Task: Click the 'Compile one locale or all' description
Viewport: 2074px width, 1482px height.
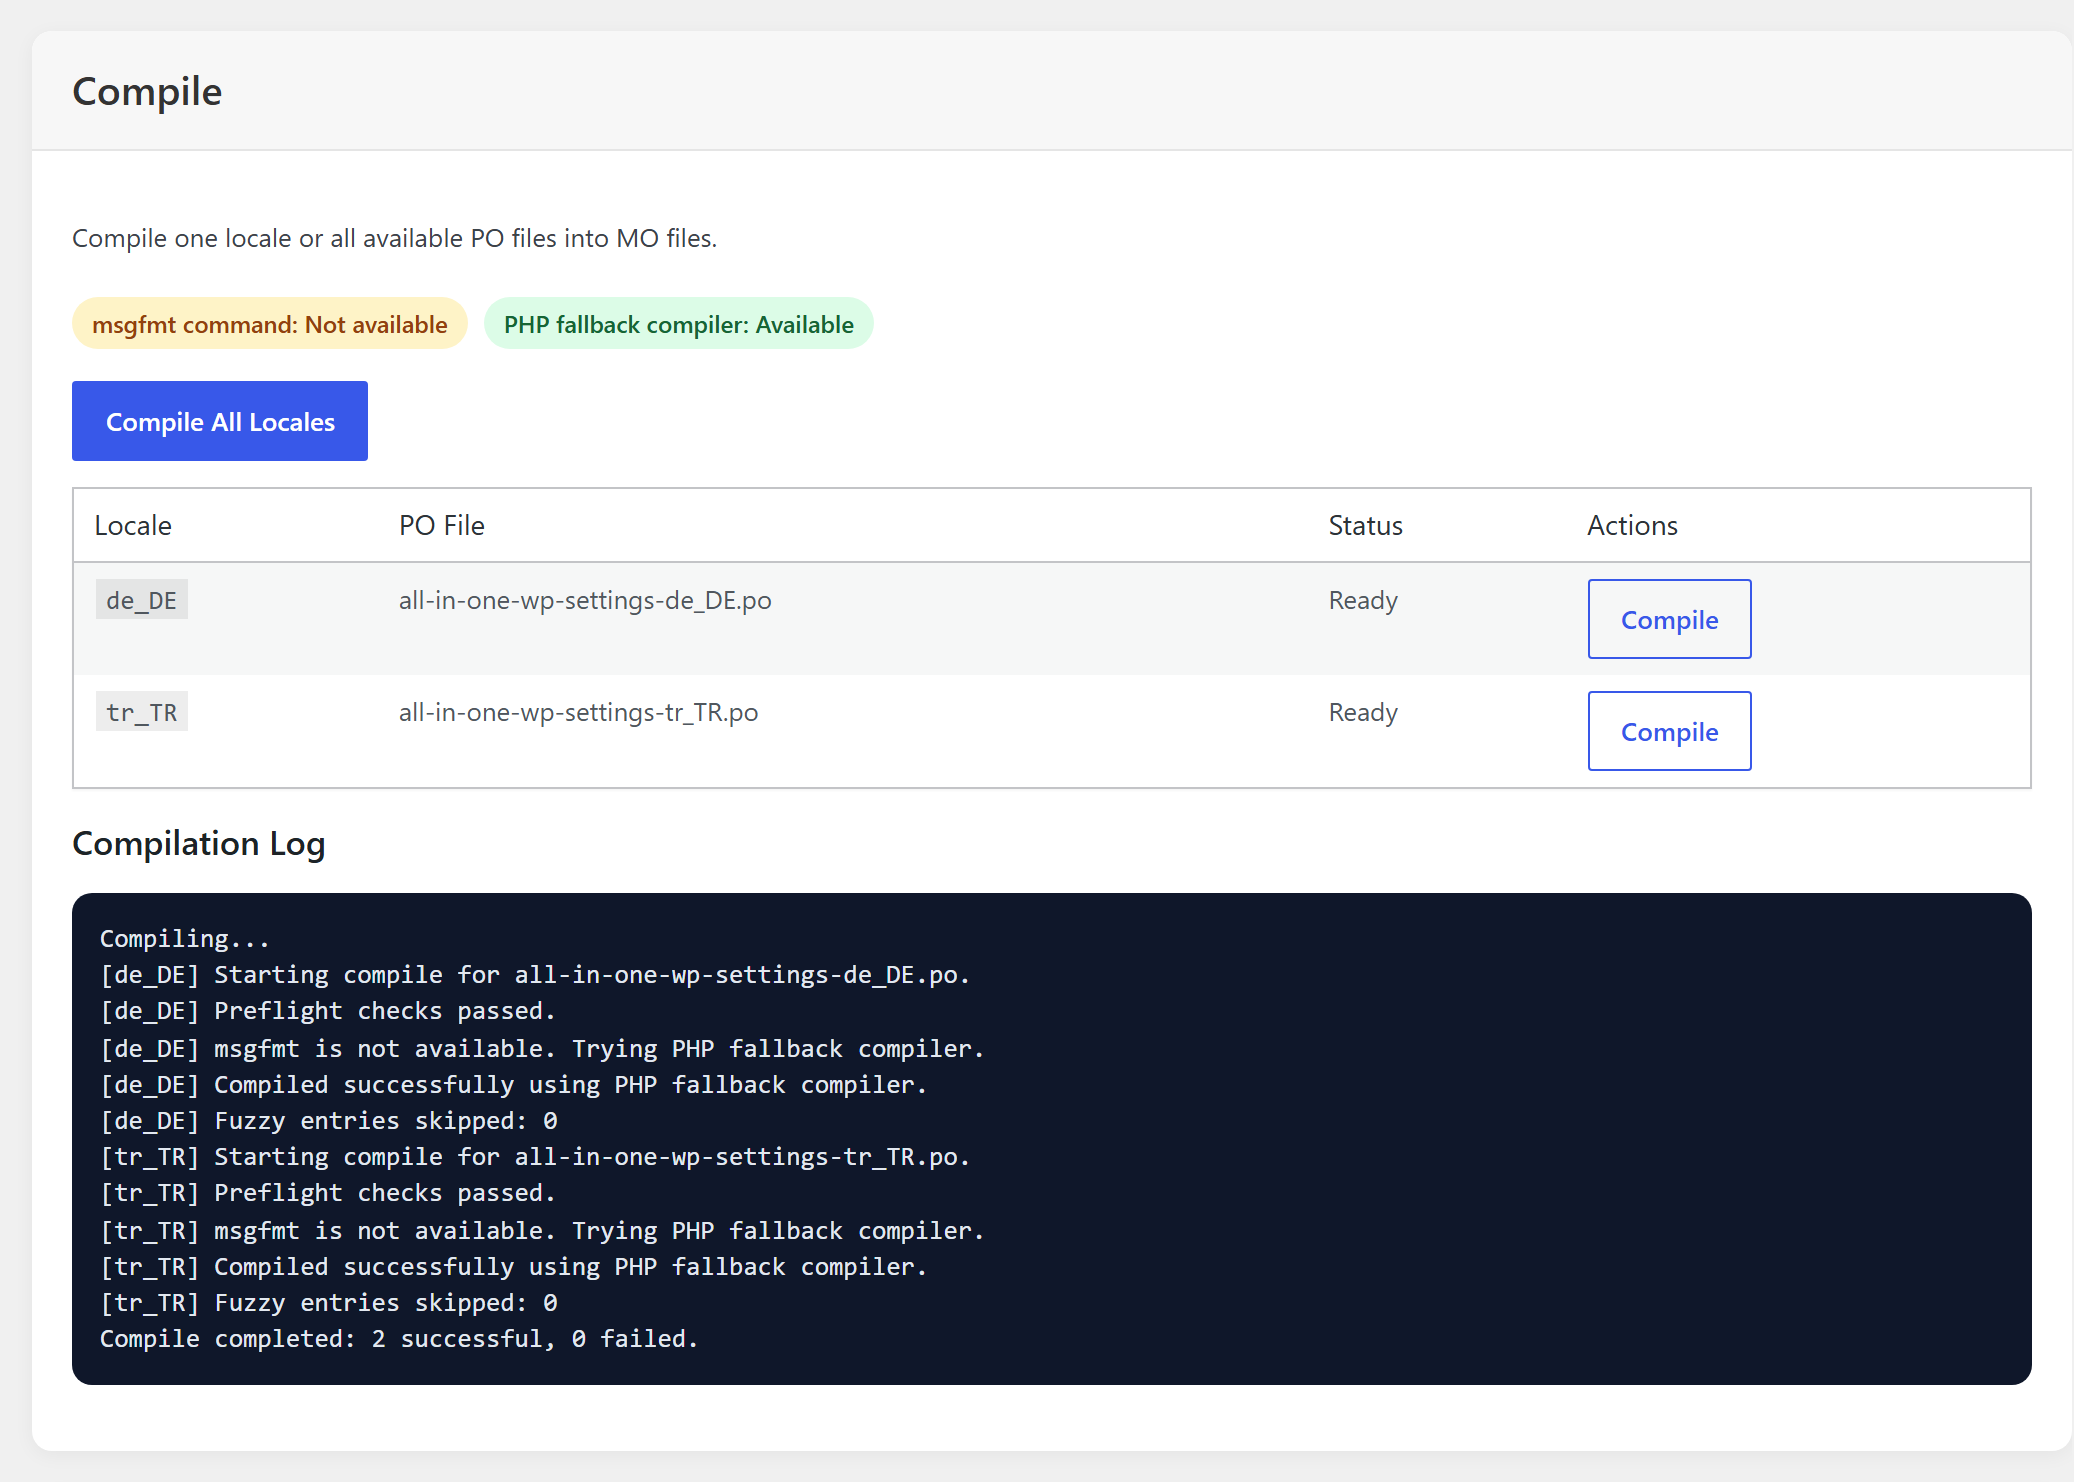Action: coord(395,238)
